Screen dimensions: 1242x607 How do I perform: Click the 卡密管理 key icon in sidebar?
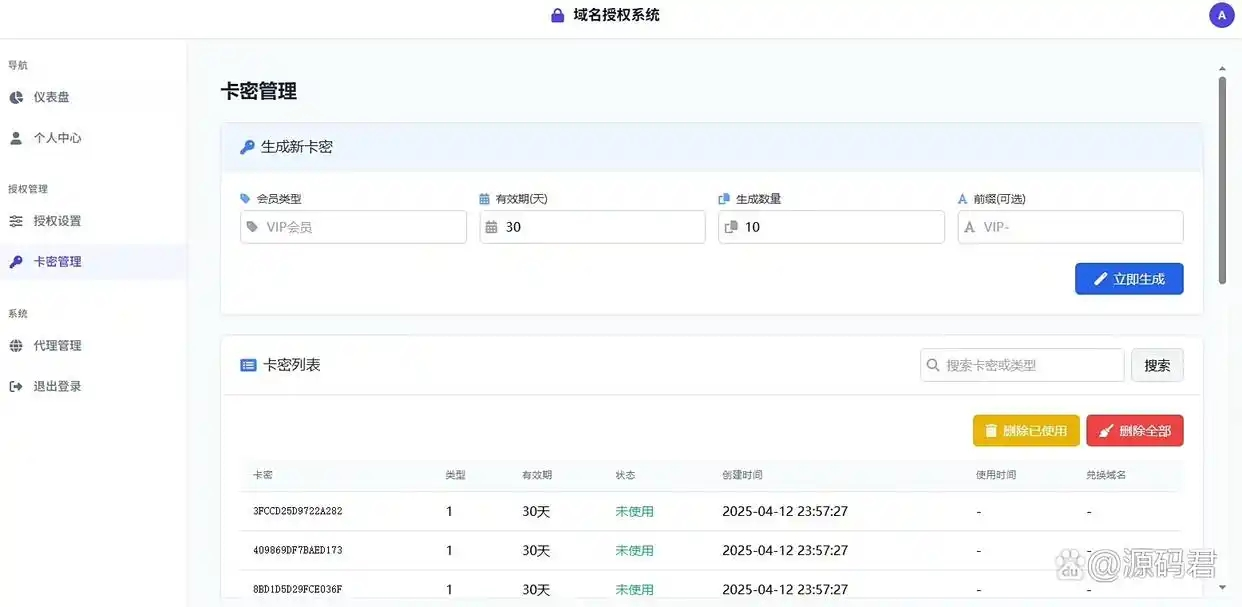(16, 262)
